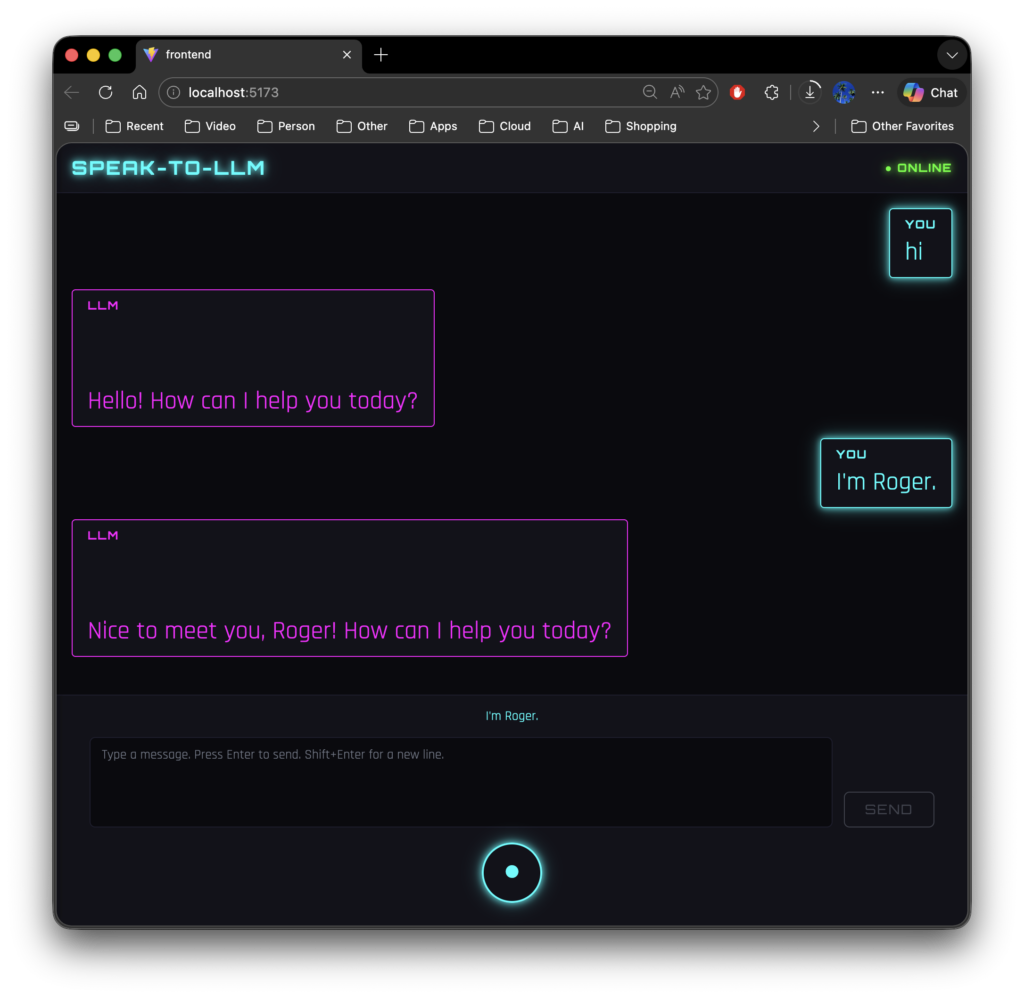Click the microphone record button
Image resolution: width=1024 pixels, height=999 pixels.
click(x=511, y=872)
